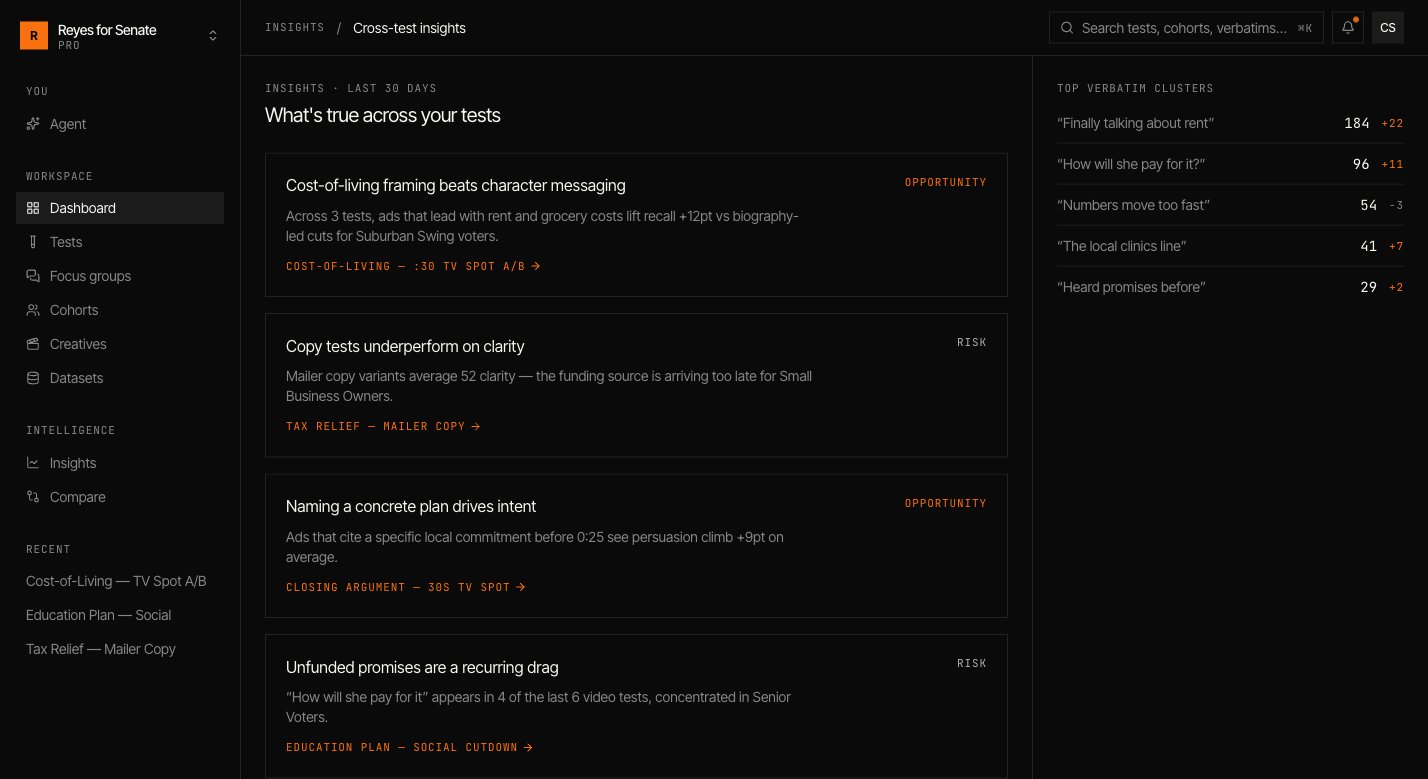Click the orange R workspace logo

34,36
